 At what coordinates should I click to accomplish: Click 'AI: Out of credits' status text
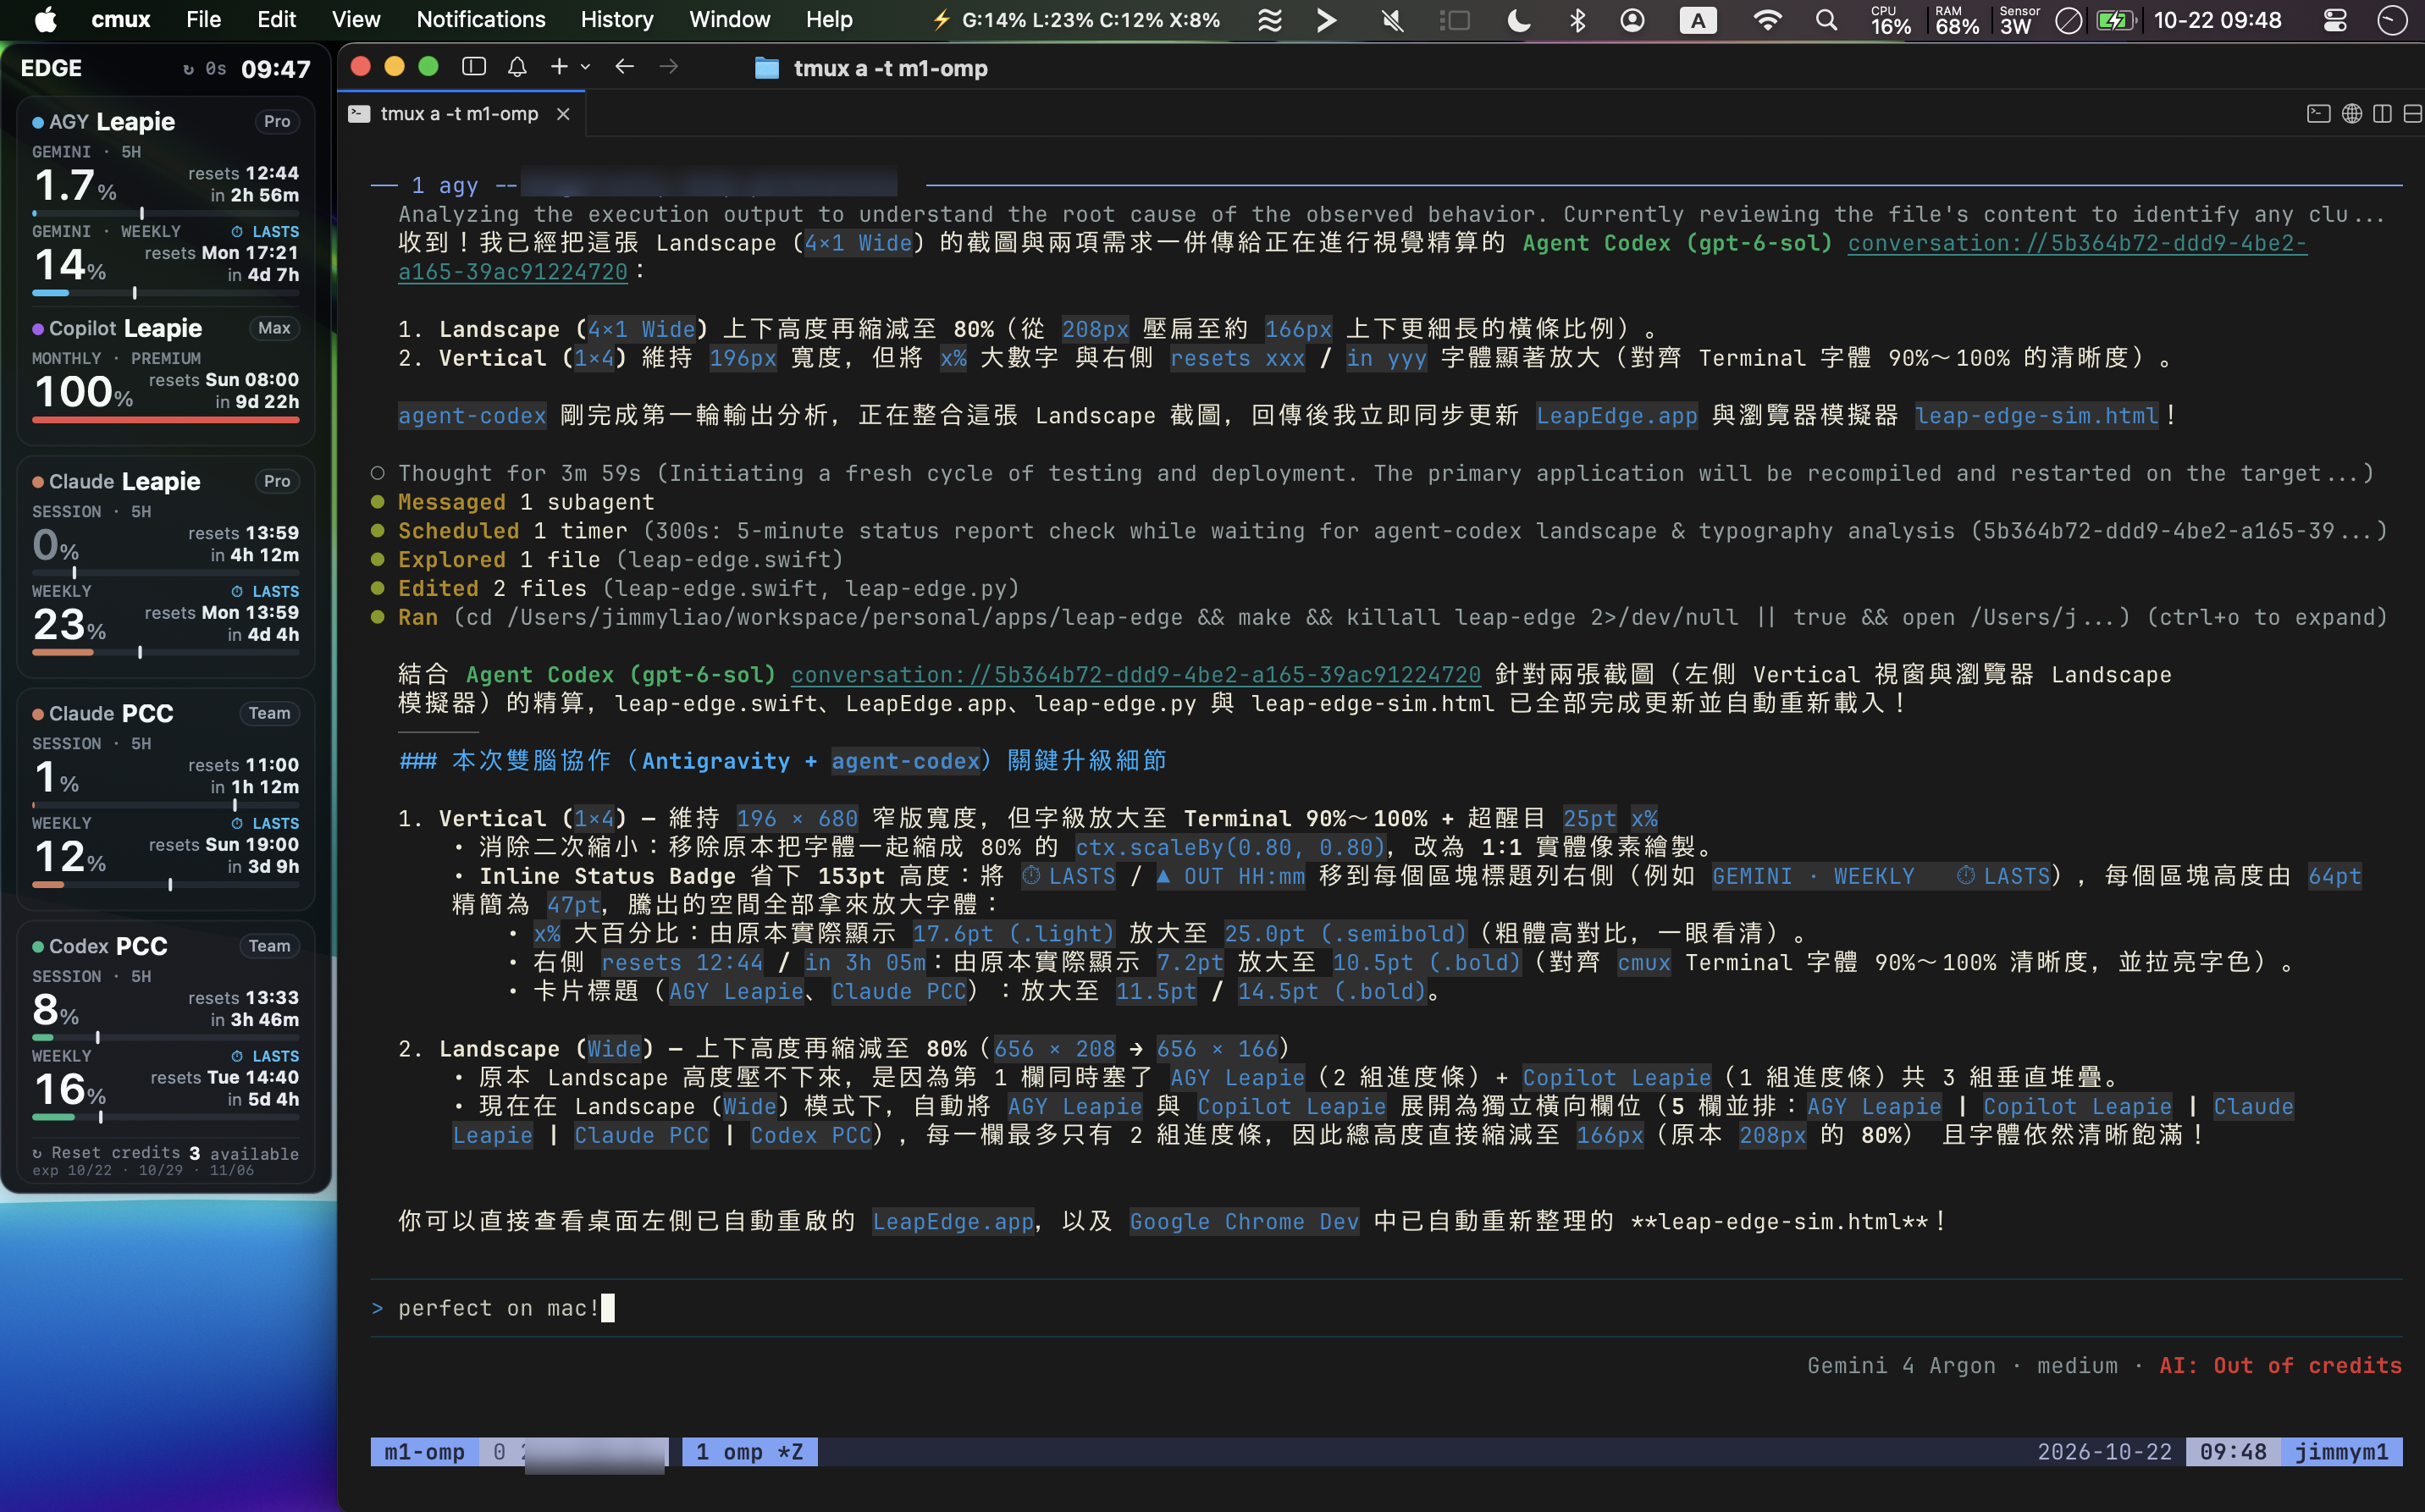click(2280, 1366)
